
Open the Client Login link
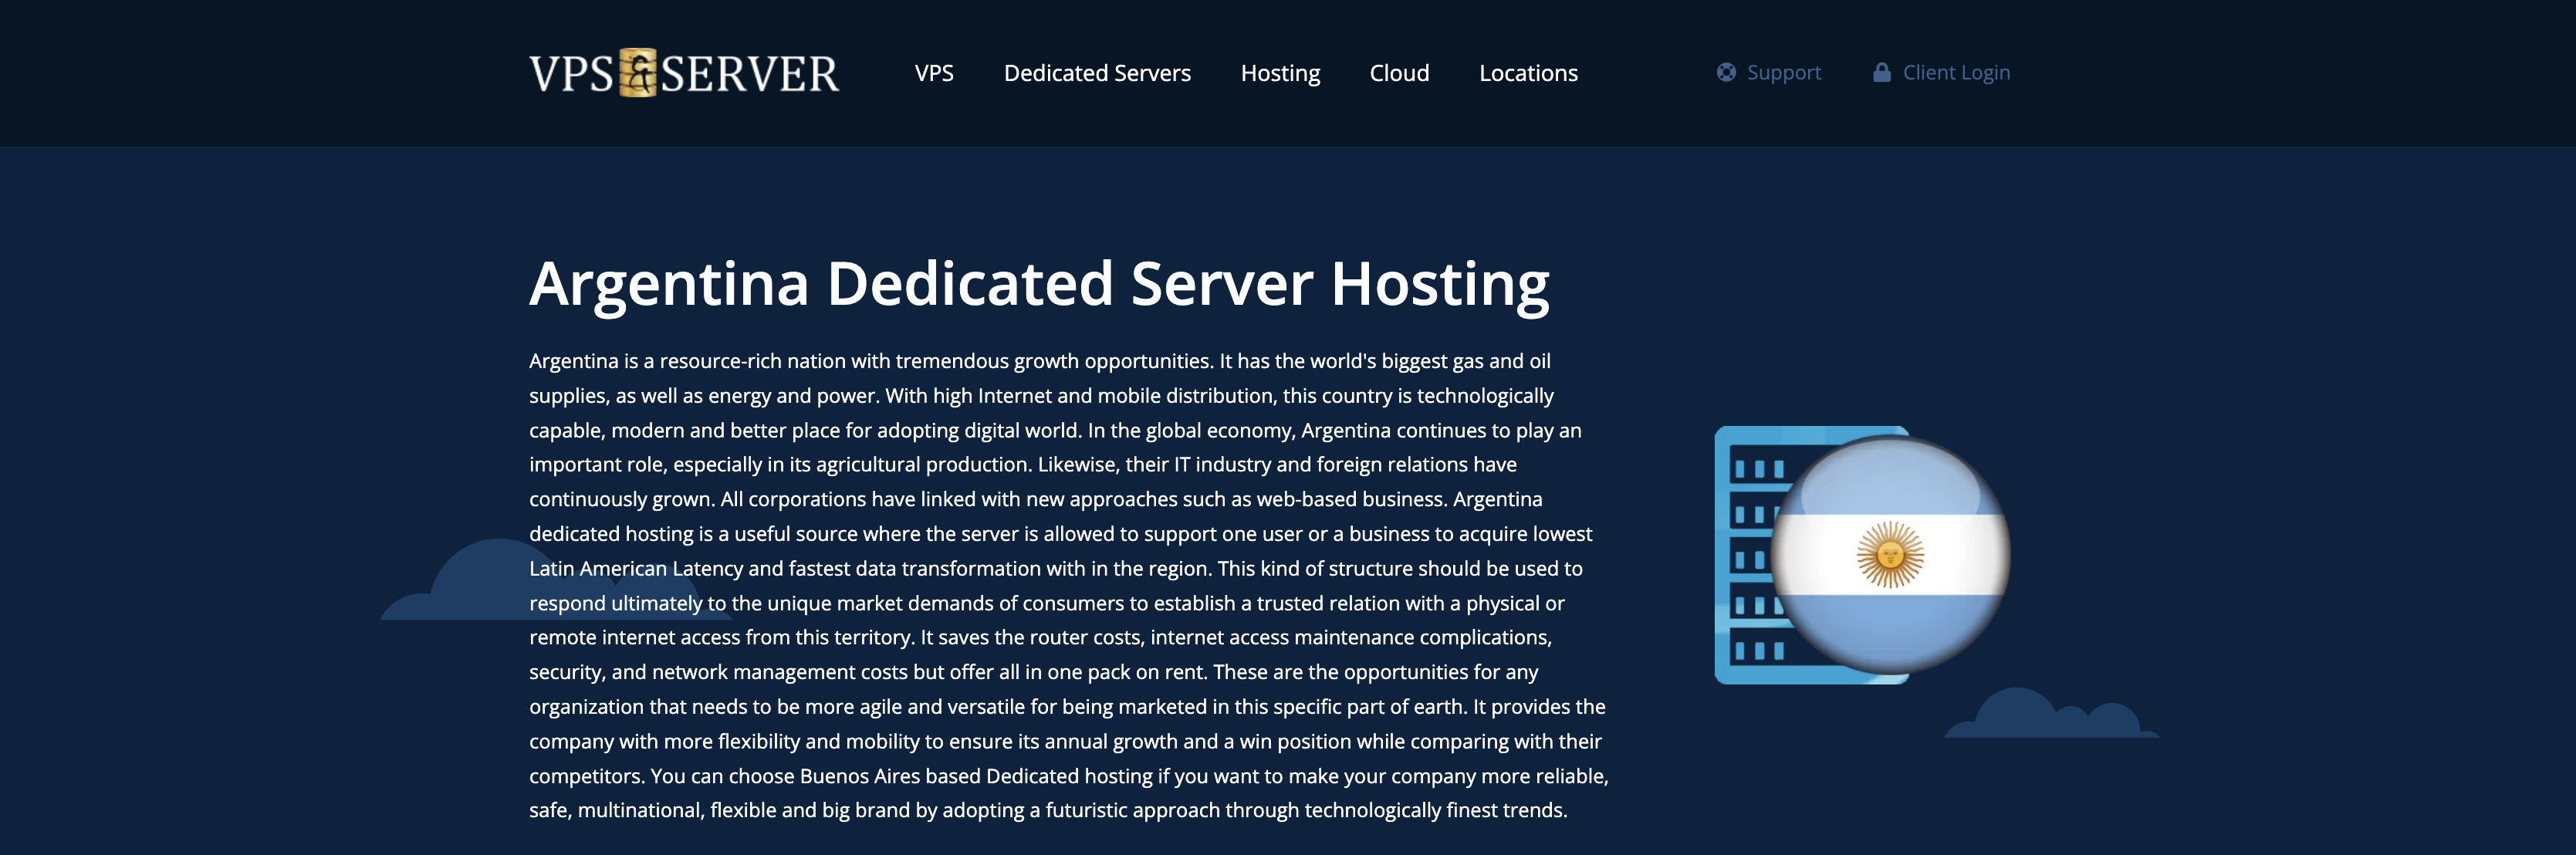[x=1956, y=72]
